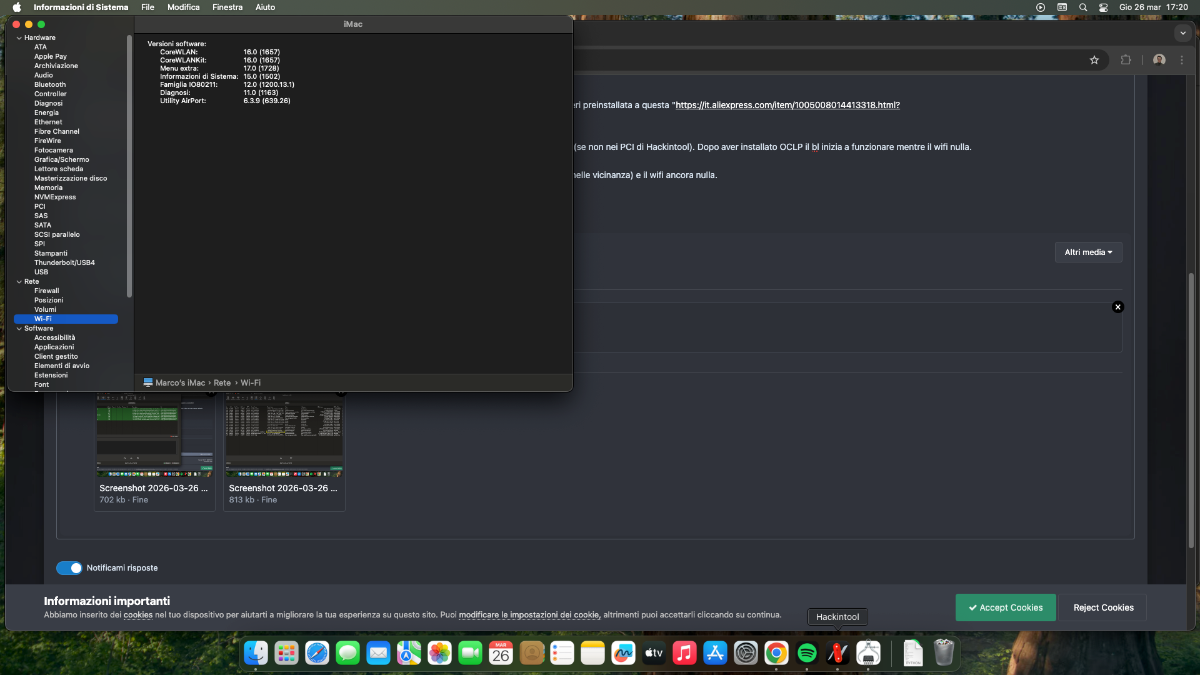Click the Reject Cookies button
The width and height of the screenshot is (1200, 675).
[x=1103, y=607]
